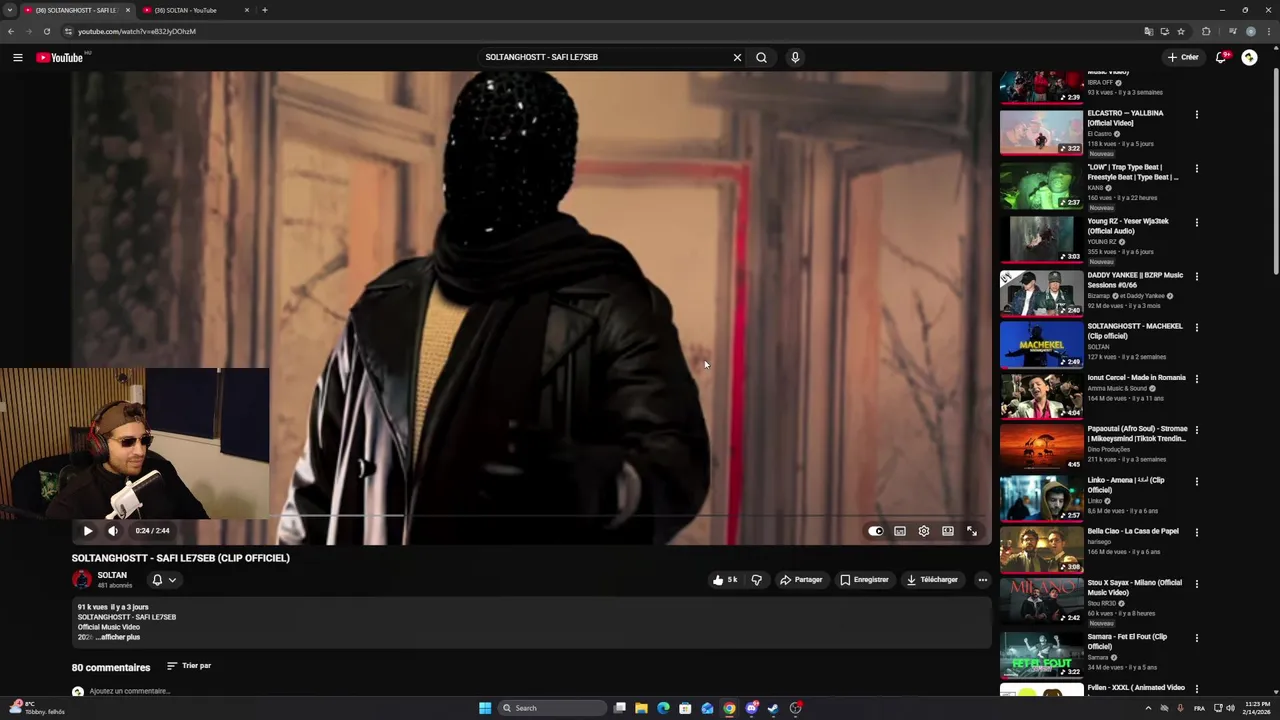This screenshot has width=1280, height=720.
Task: Open options for Samara - Fet El Fout
Action: point(1196,638)
